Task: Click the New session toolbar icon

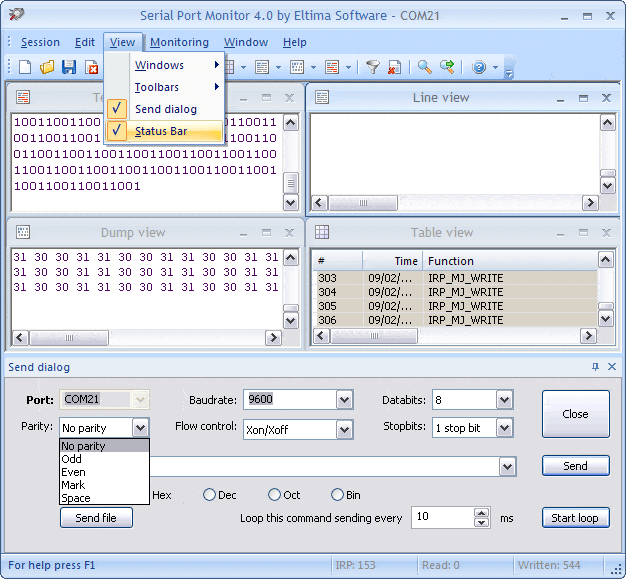Action: [25, 67]
